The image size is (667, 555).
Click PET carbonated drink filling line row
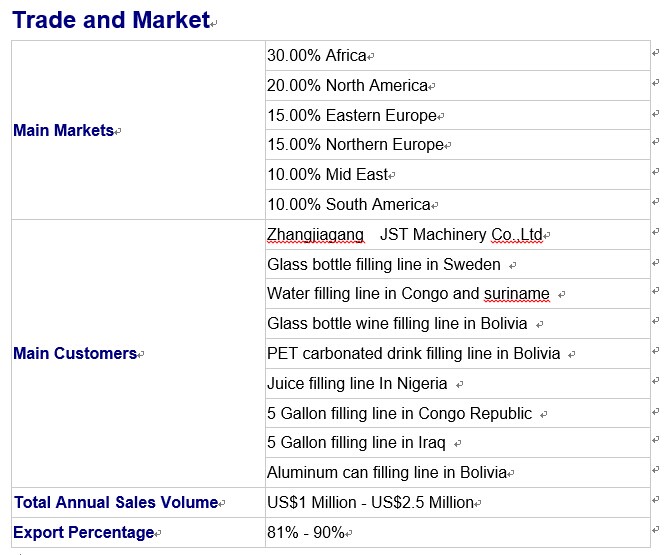(458, 353)
